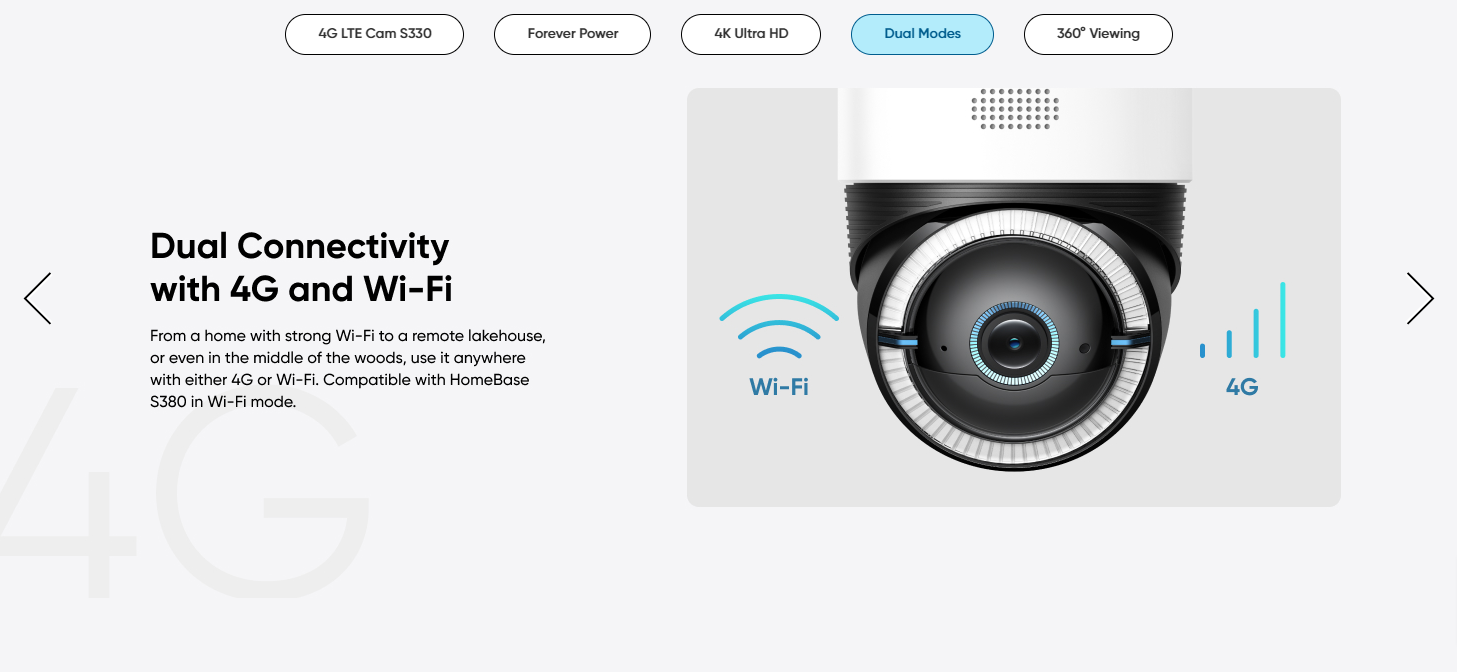Click the 4G signal bars icon
Image resolution: width=1457 pixels, height=672 pixels.
point(1243,320)
